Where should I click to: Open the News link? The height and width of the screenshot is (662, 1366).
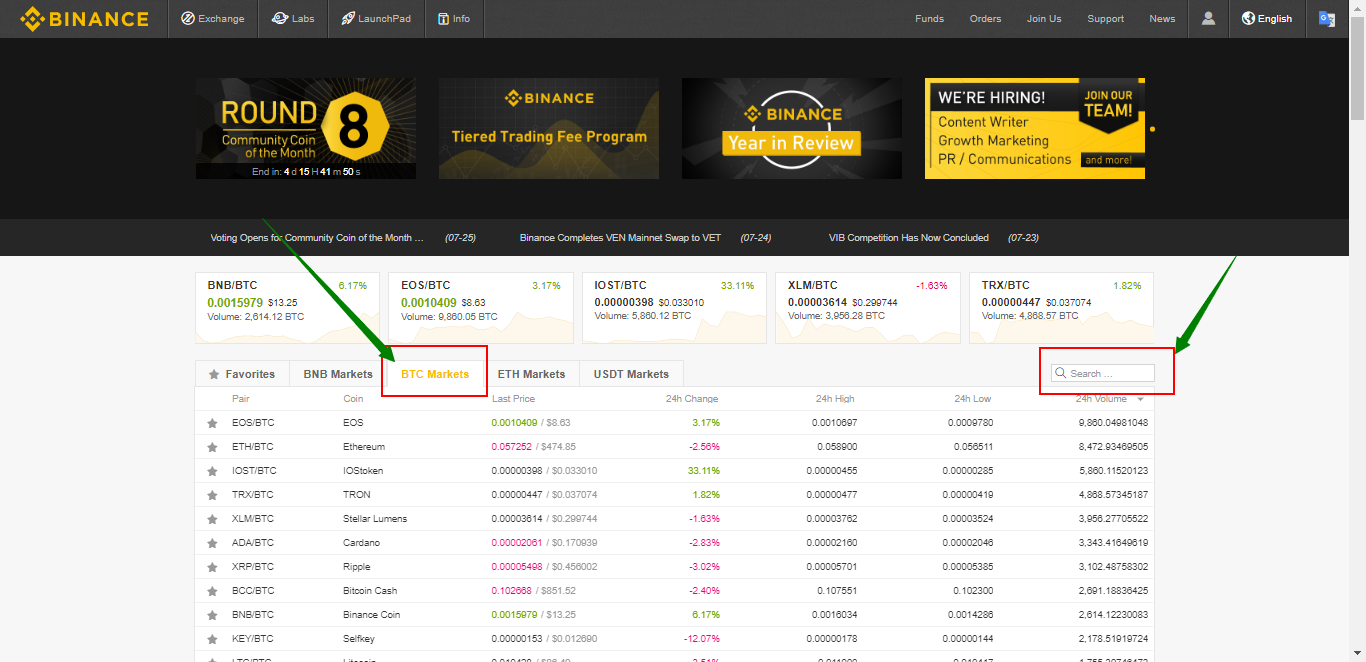pyautogui.click(x=1162, y=18)
